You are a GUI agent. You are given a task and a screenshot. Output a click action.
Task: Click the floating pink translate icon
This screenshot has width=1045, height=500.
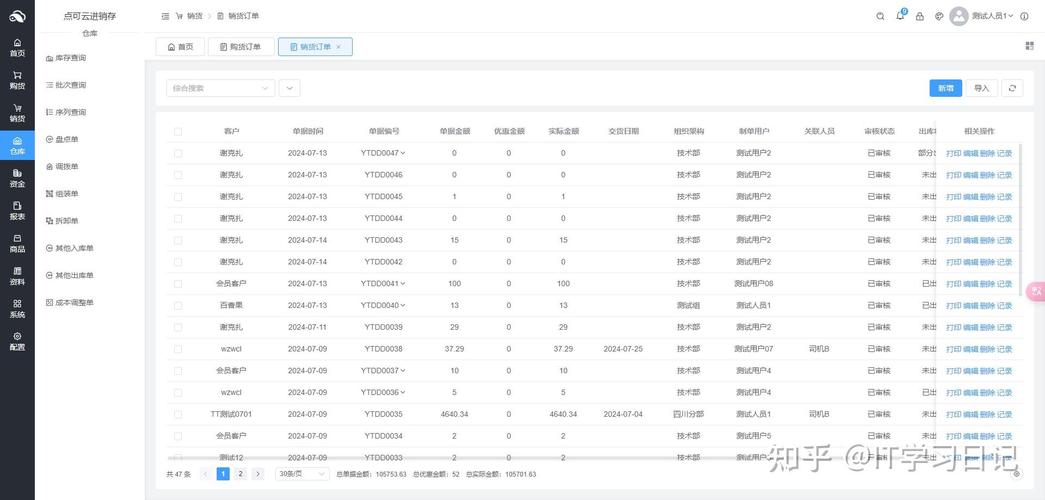(1036, 291)
